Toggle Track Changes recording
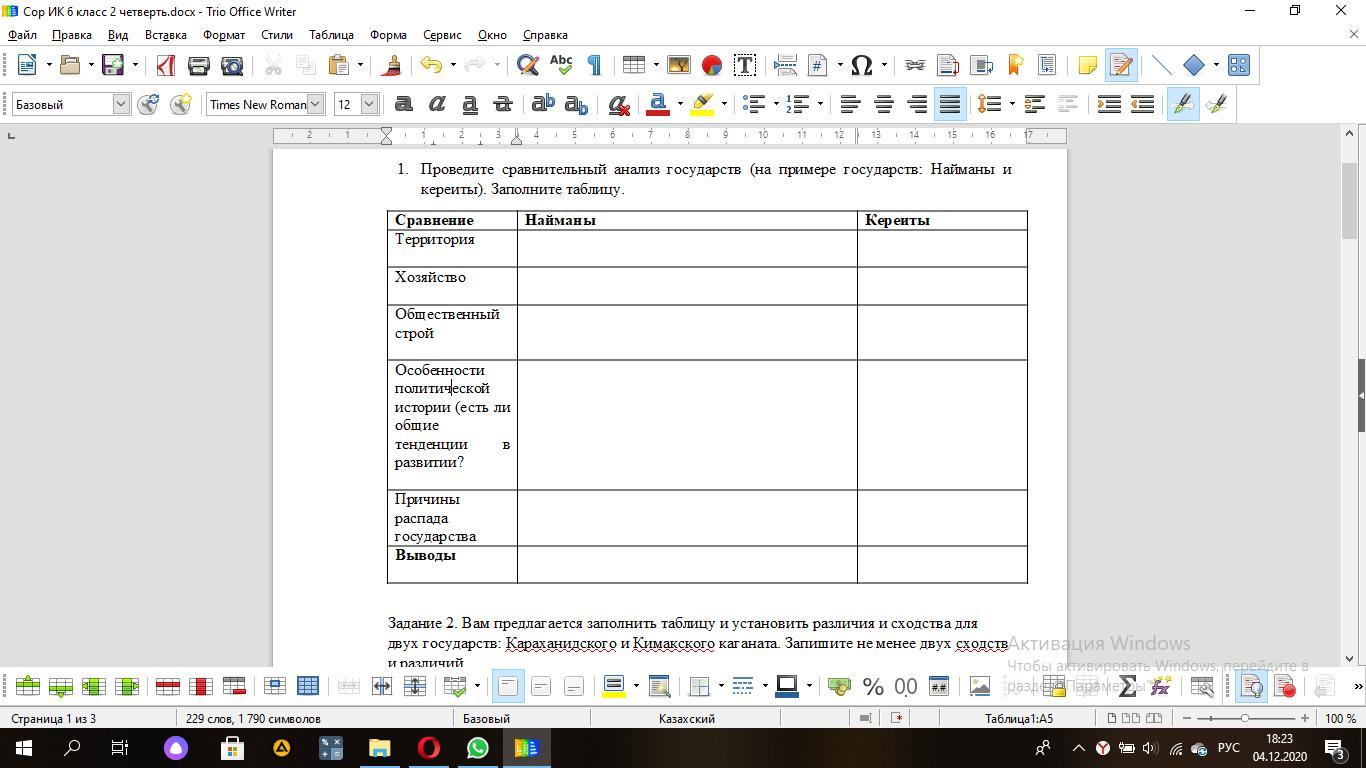Screen dimensions: 1366x768 [x=1121, y=65]
